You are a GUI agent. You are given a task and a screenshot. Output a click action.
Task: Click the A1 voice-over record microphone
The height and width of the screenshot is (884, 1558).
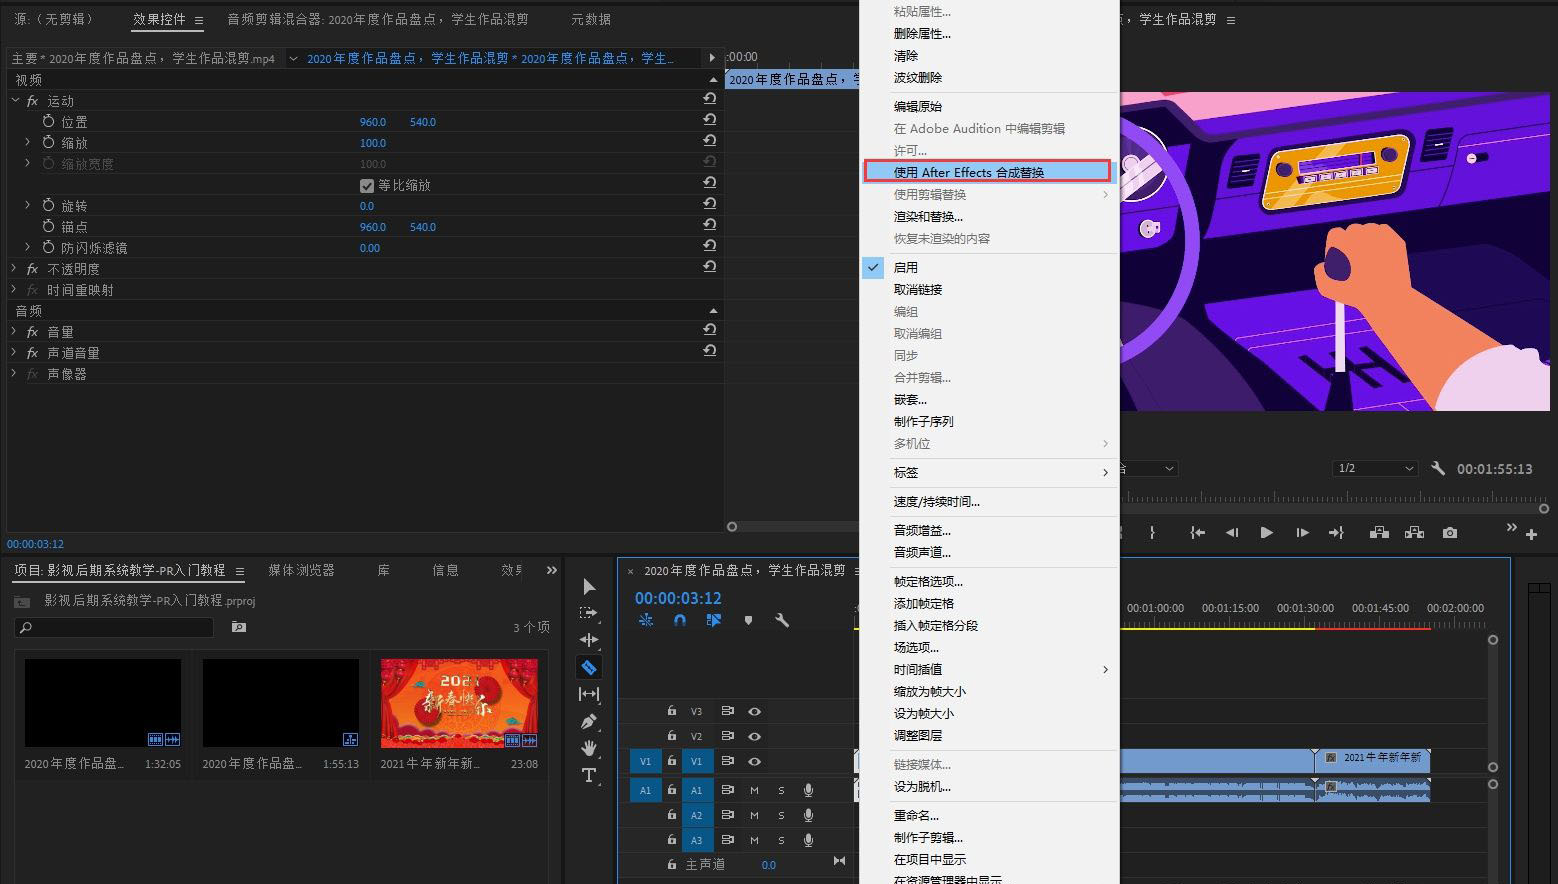point(808,790)
